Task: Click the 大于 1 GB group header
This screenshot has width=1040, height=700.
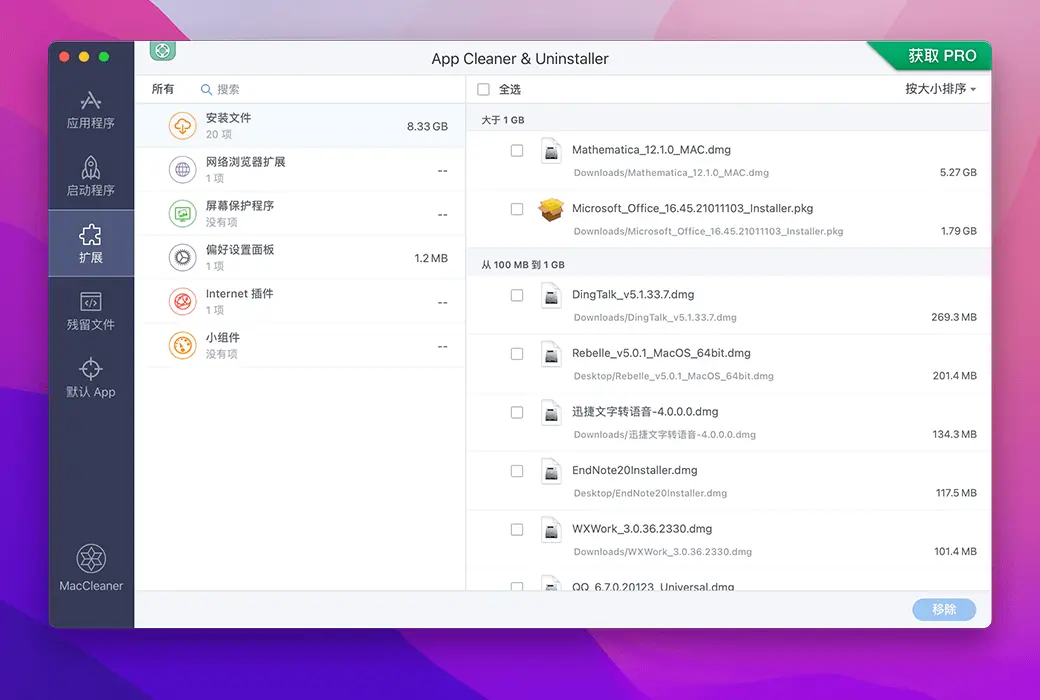Action: click(x=503, y=120)
